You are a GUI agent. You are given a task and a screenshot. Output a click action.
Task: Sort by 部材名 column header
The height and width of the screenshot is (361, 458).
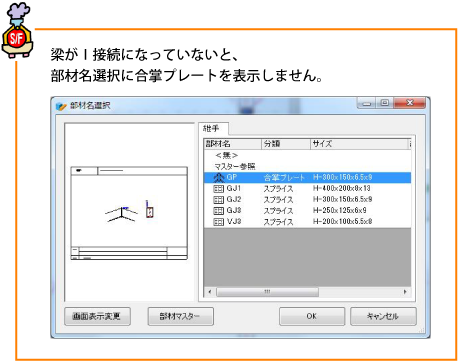pos(232,144)
